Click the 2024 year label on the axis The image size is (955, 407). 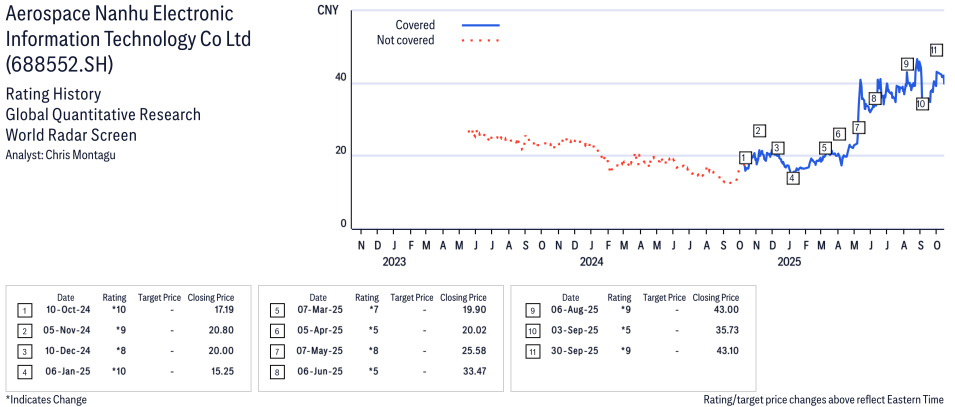[x=591, y=263]
